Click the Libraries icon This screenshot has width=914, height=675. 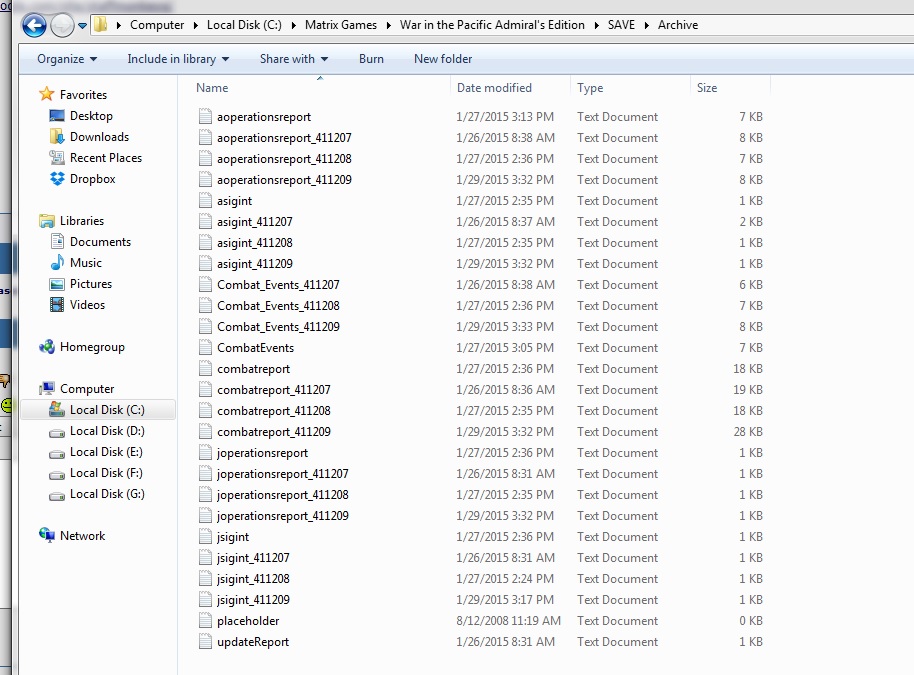click(x=47, y=221)
